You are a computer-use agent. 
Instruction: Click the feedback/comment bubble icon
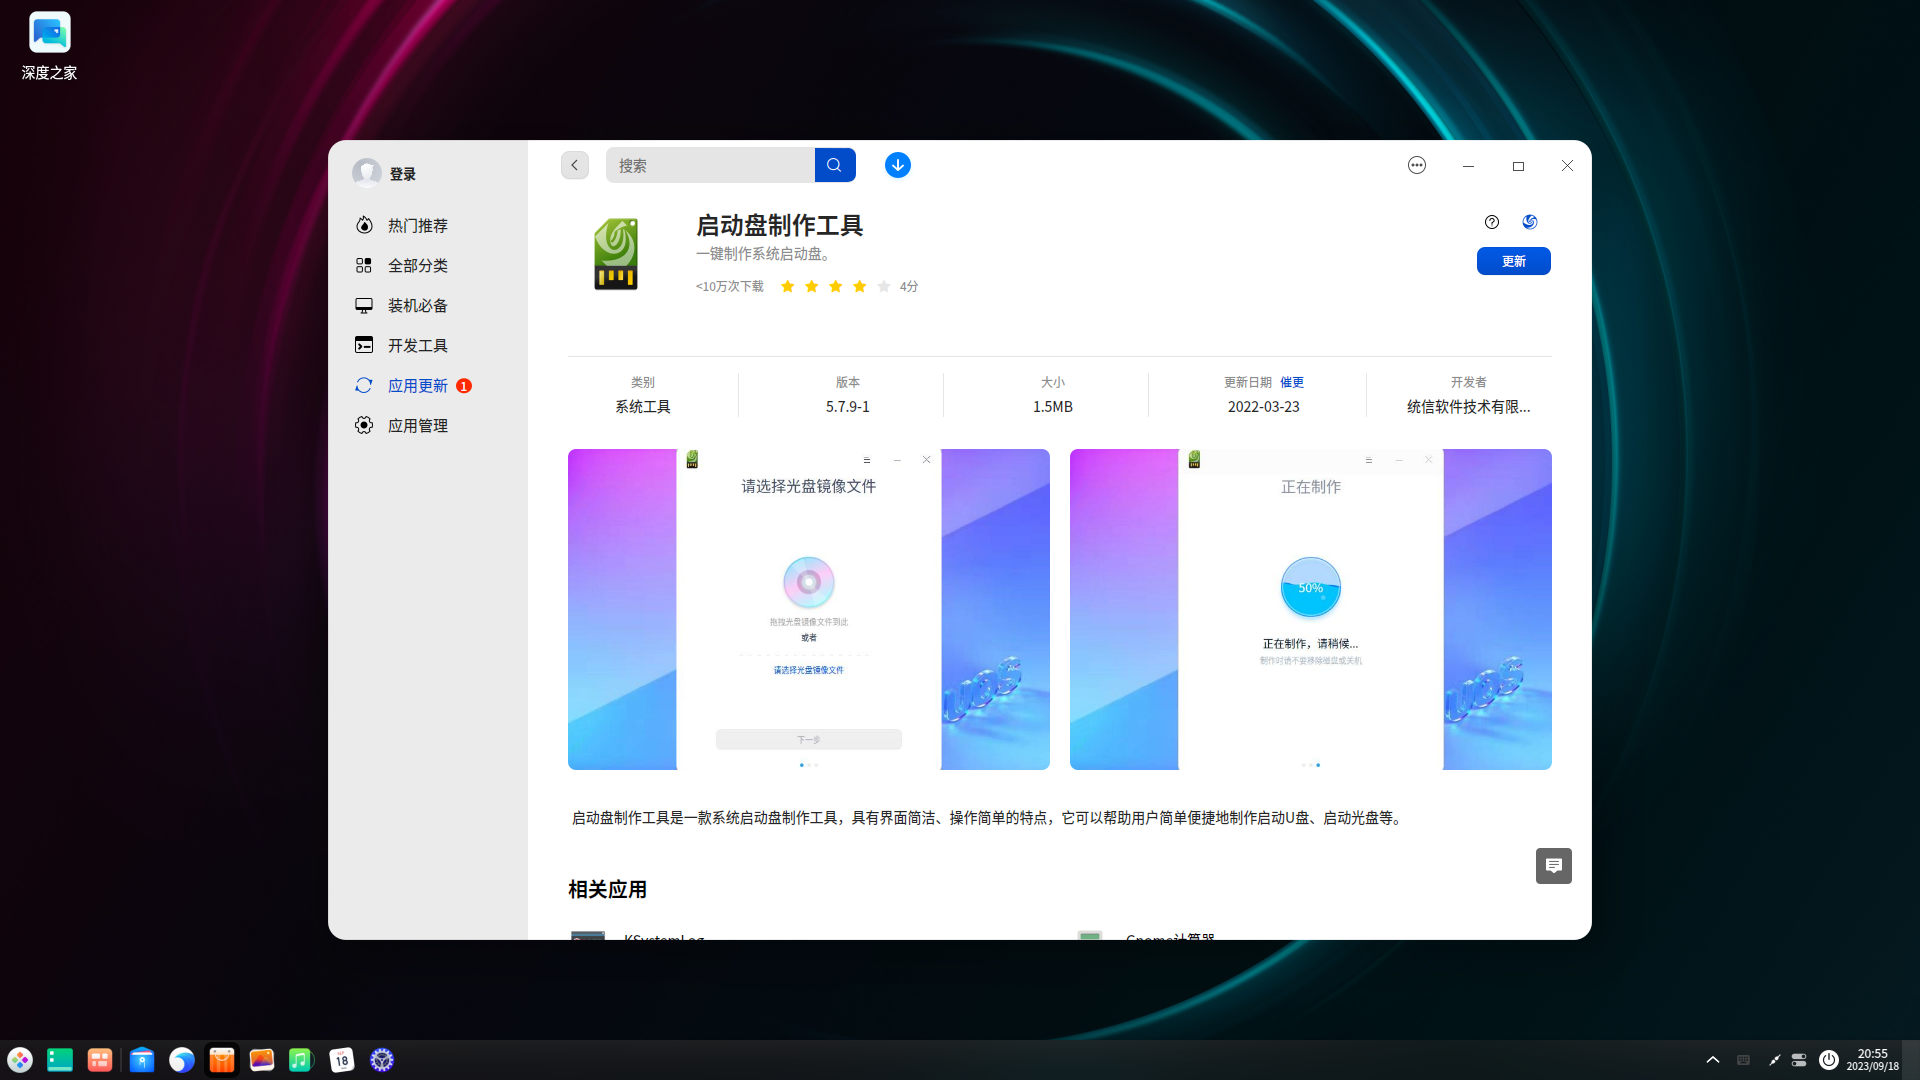tap(1553, 866)
